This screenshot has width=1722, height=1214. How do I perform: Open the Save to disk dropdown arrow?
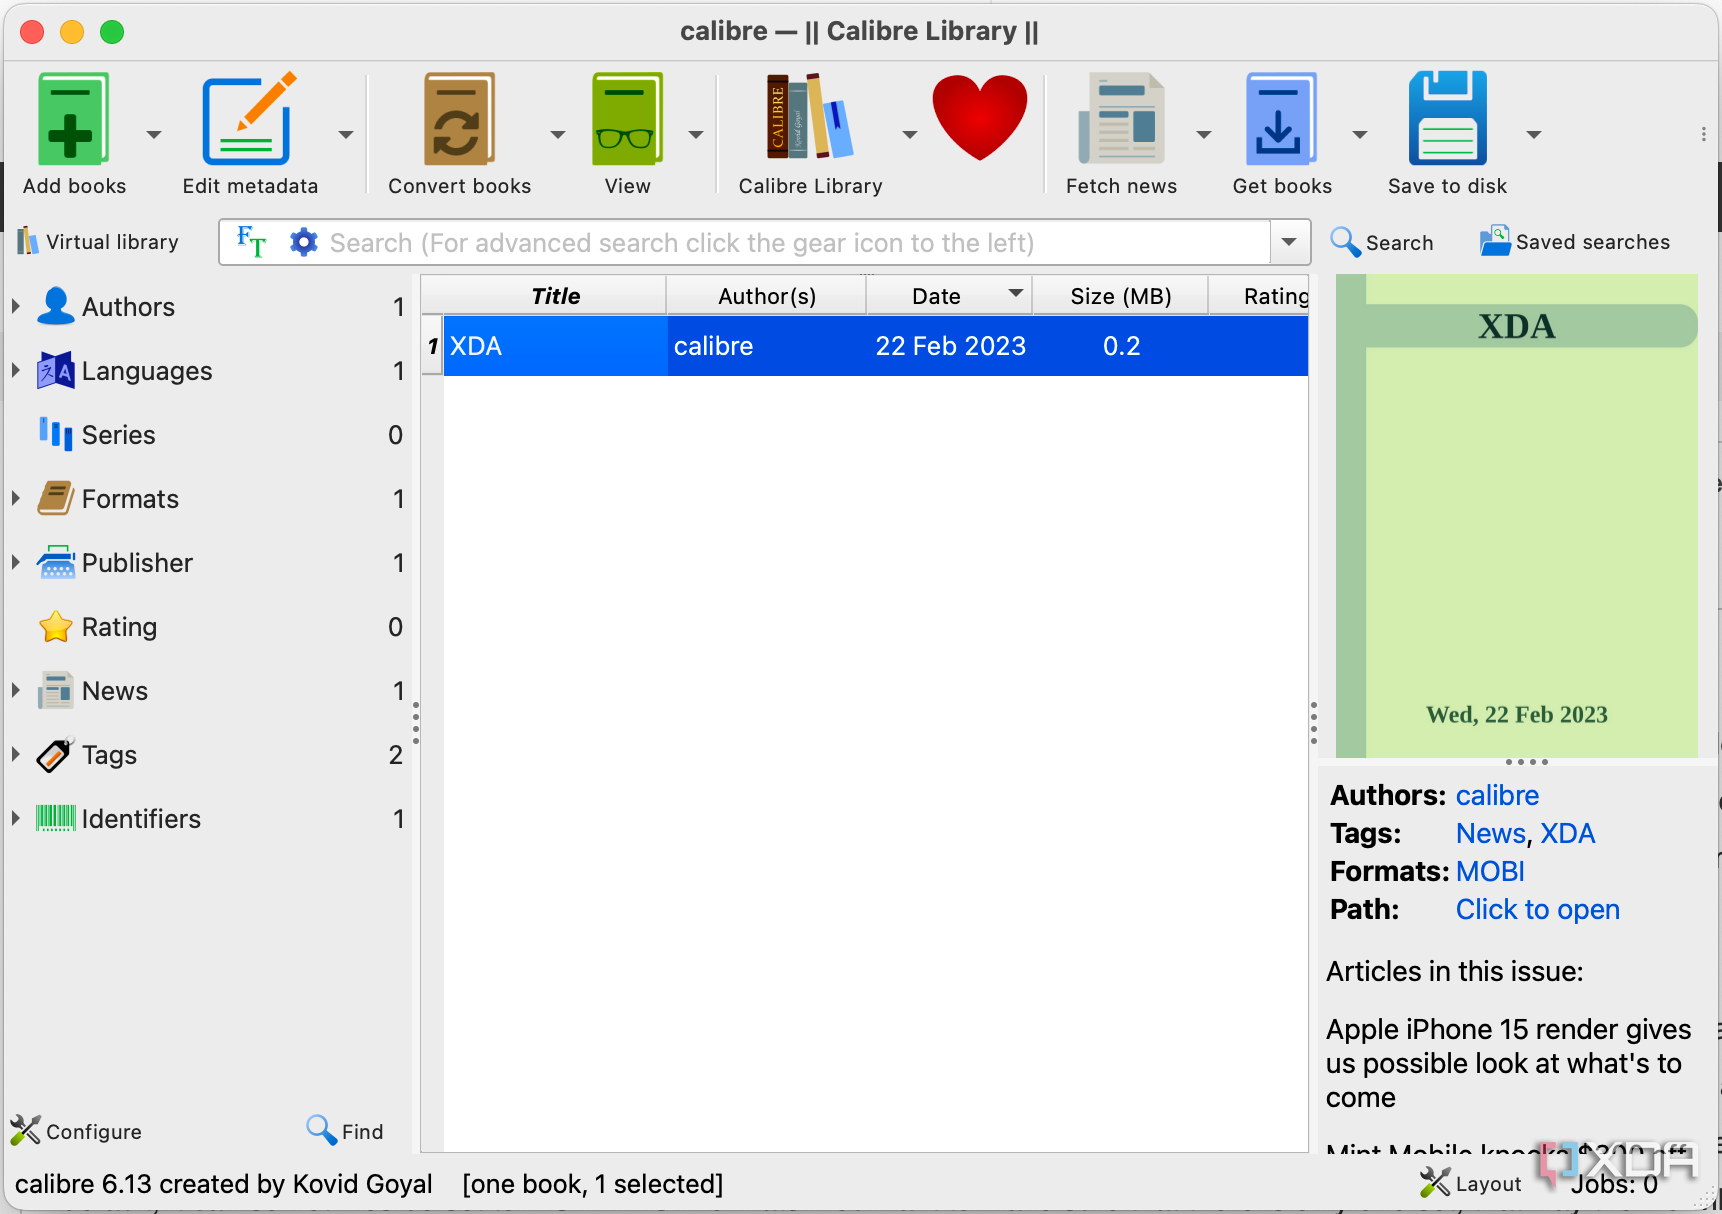pos(1534,134)
